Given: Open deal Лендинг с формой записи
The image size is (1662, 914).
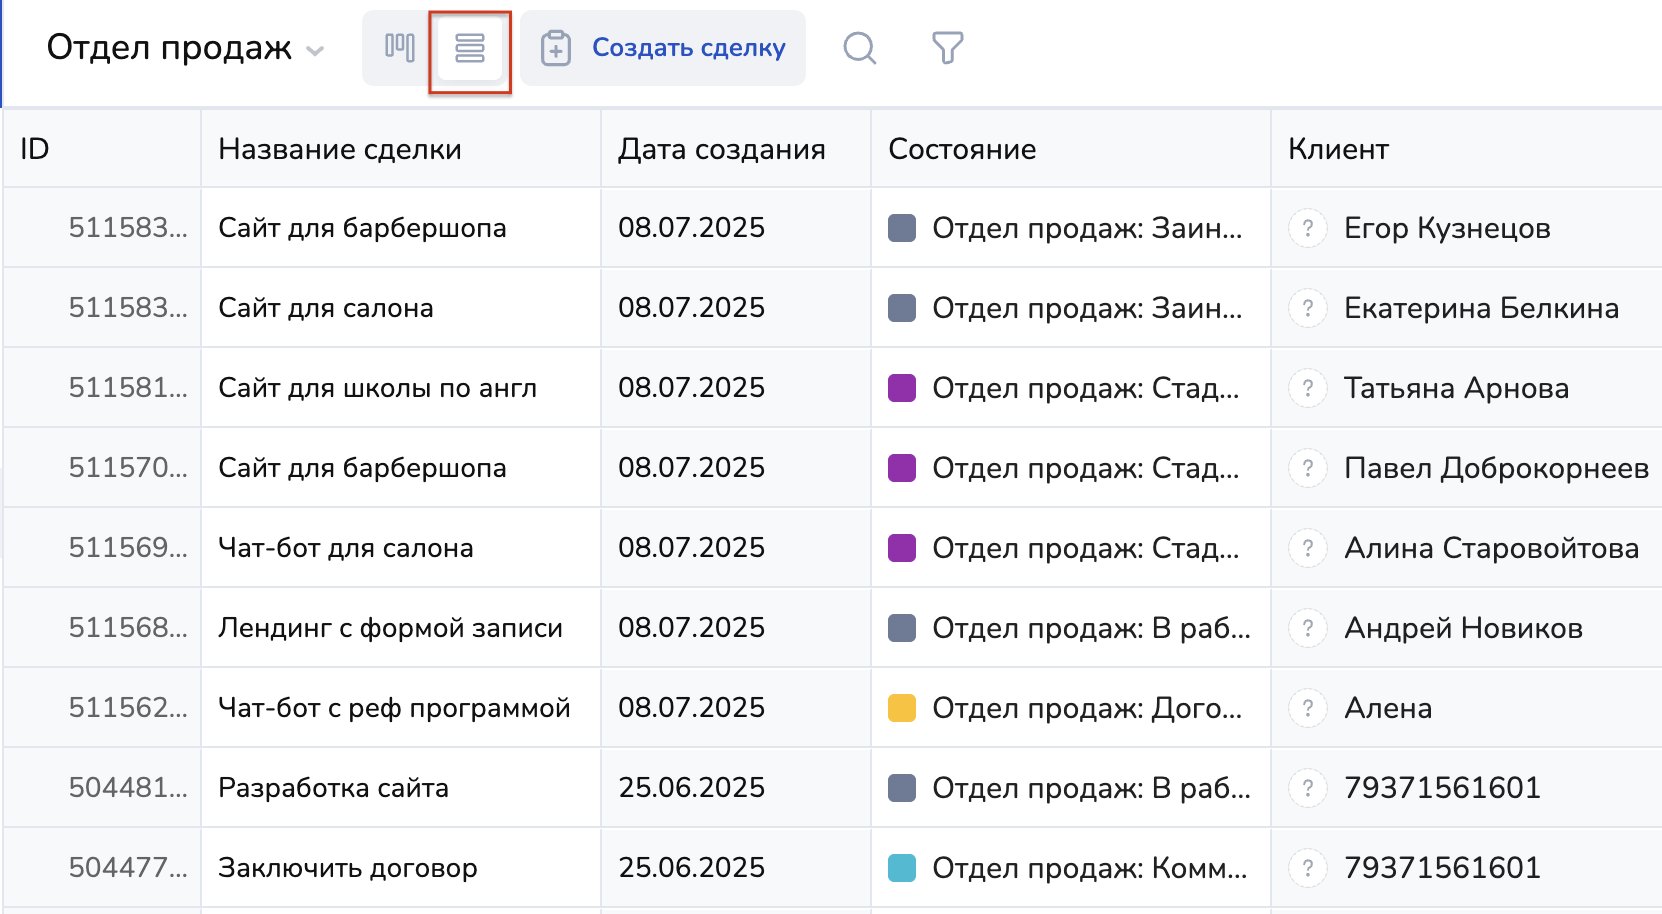Looking at the screenshot, I should click(x=390, y=628).
